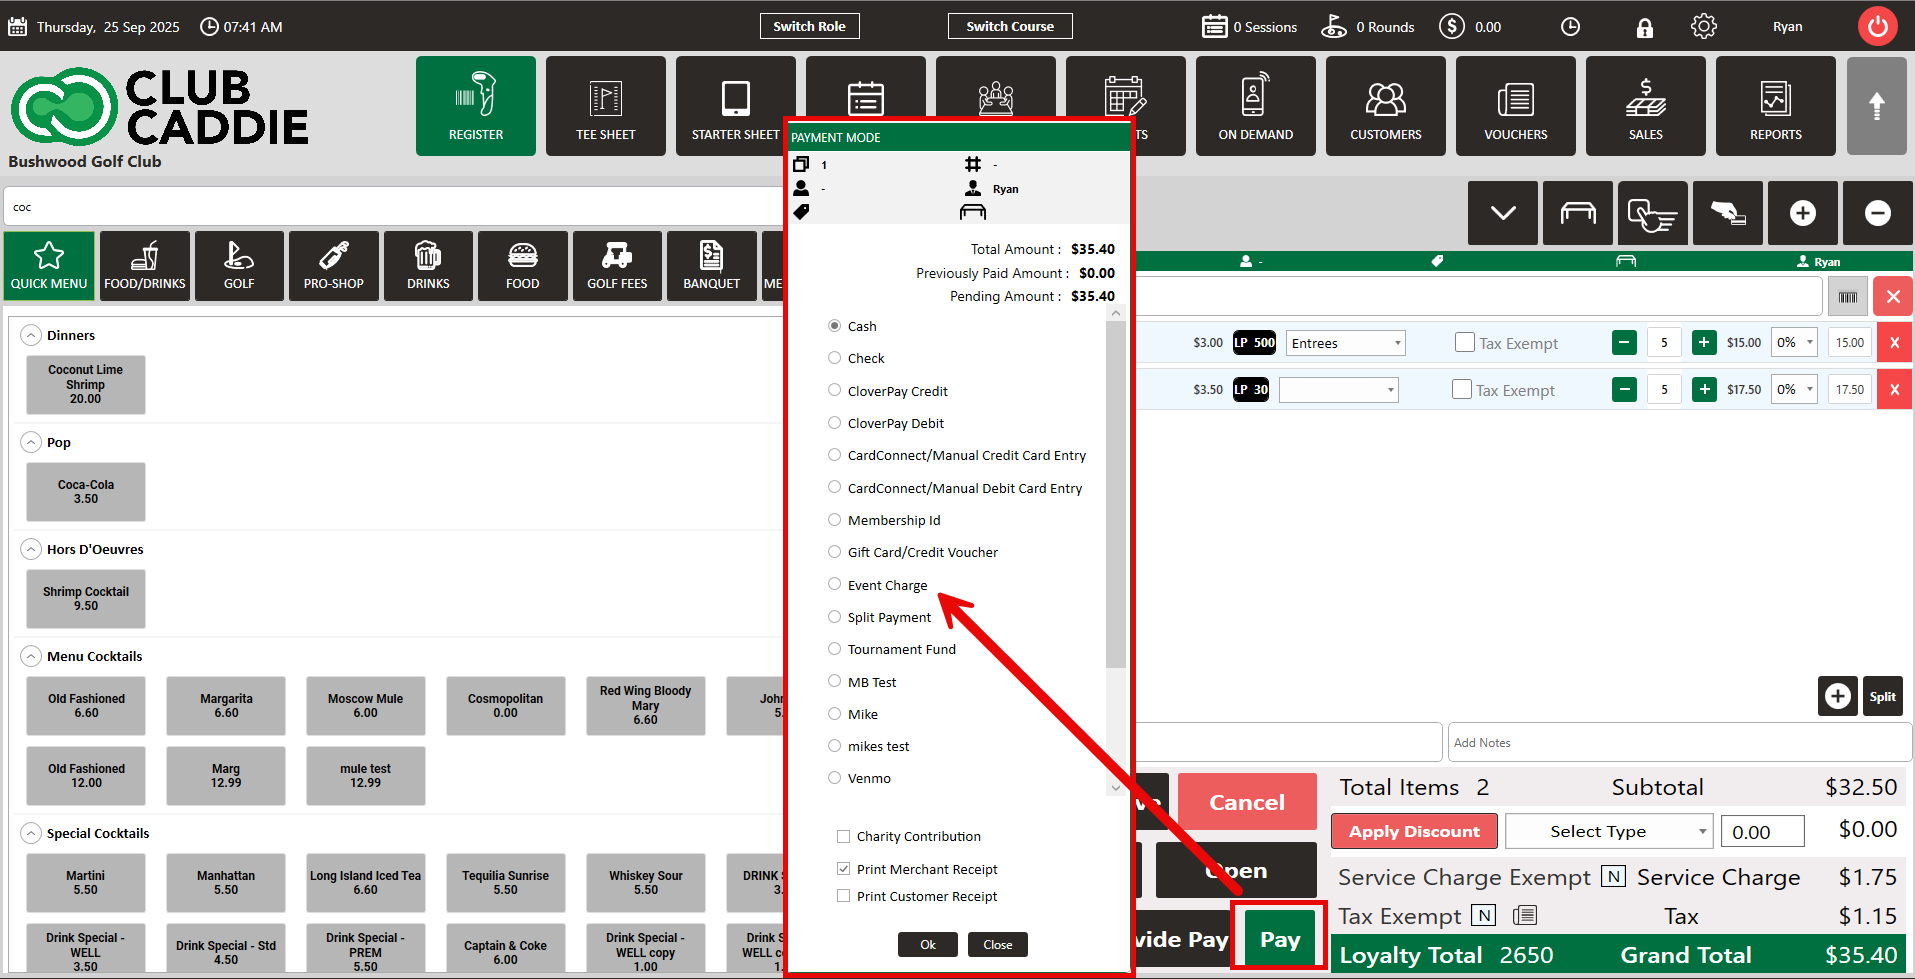Click the power logout icon
1915x979 pixels.
coord(1877,27)
